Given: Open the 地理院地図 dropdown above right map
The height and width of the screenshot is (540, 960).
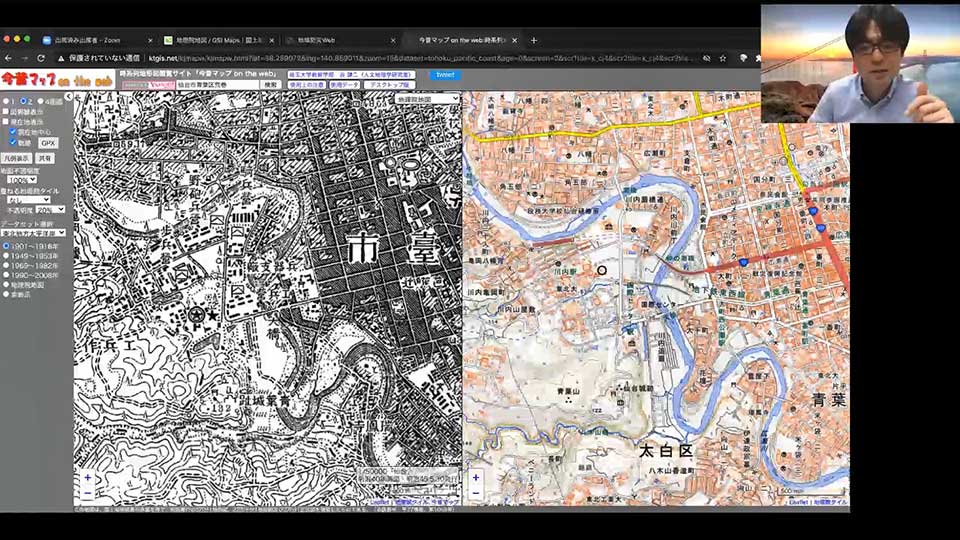Looking at the screenshot, I should click(427, 99).
